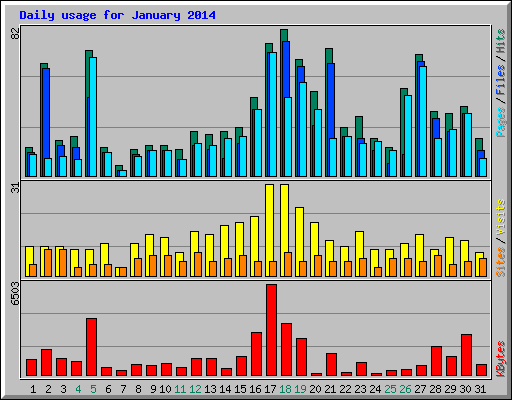
Task: Click day 24 on the x-axis
Action: point(376,389)
